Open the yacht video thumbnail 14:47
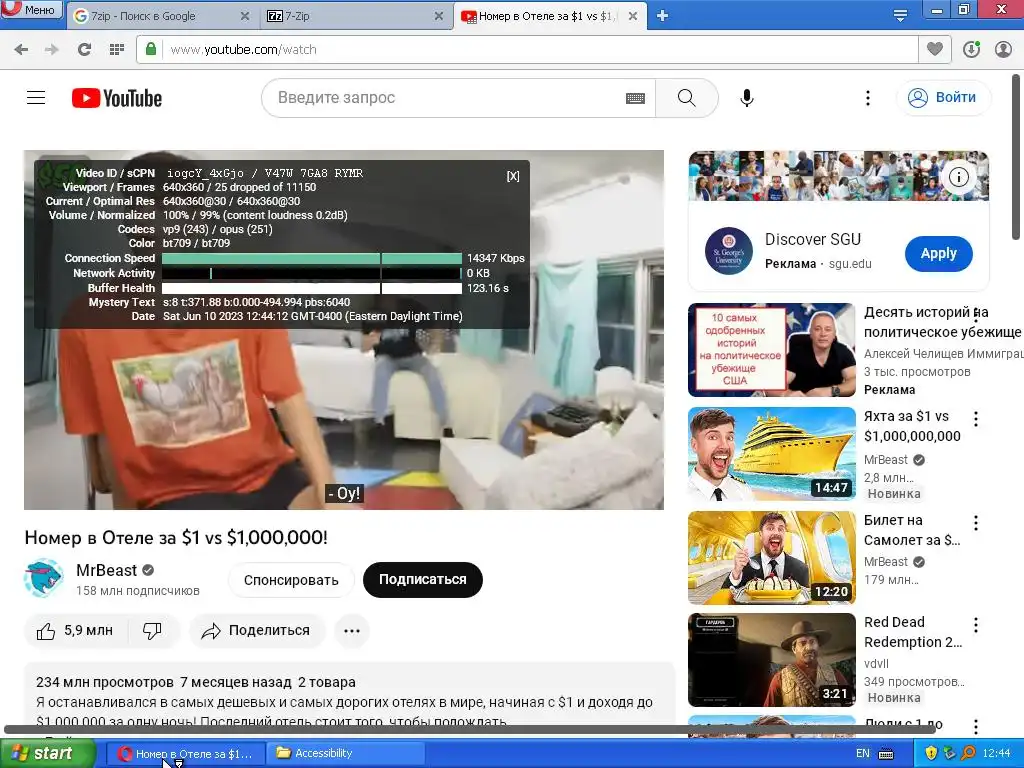This screenshot has width=1024, height=768. 771,454
